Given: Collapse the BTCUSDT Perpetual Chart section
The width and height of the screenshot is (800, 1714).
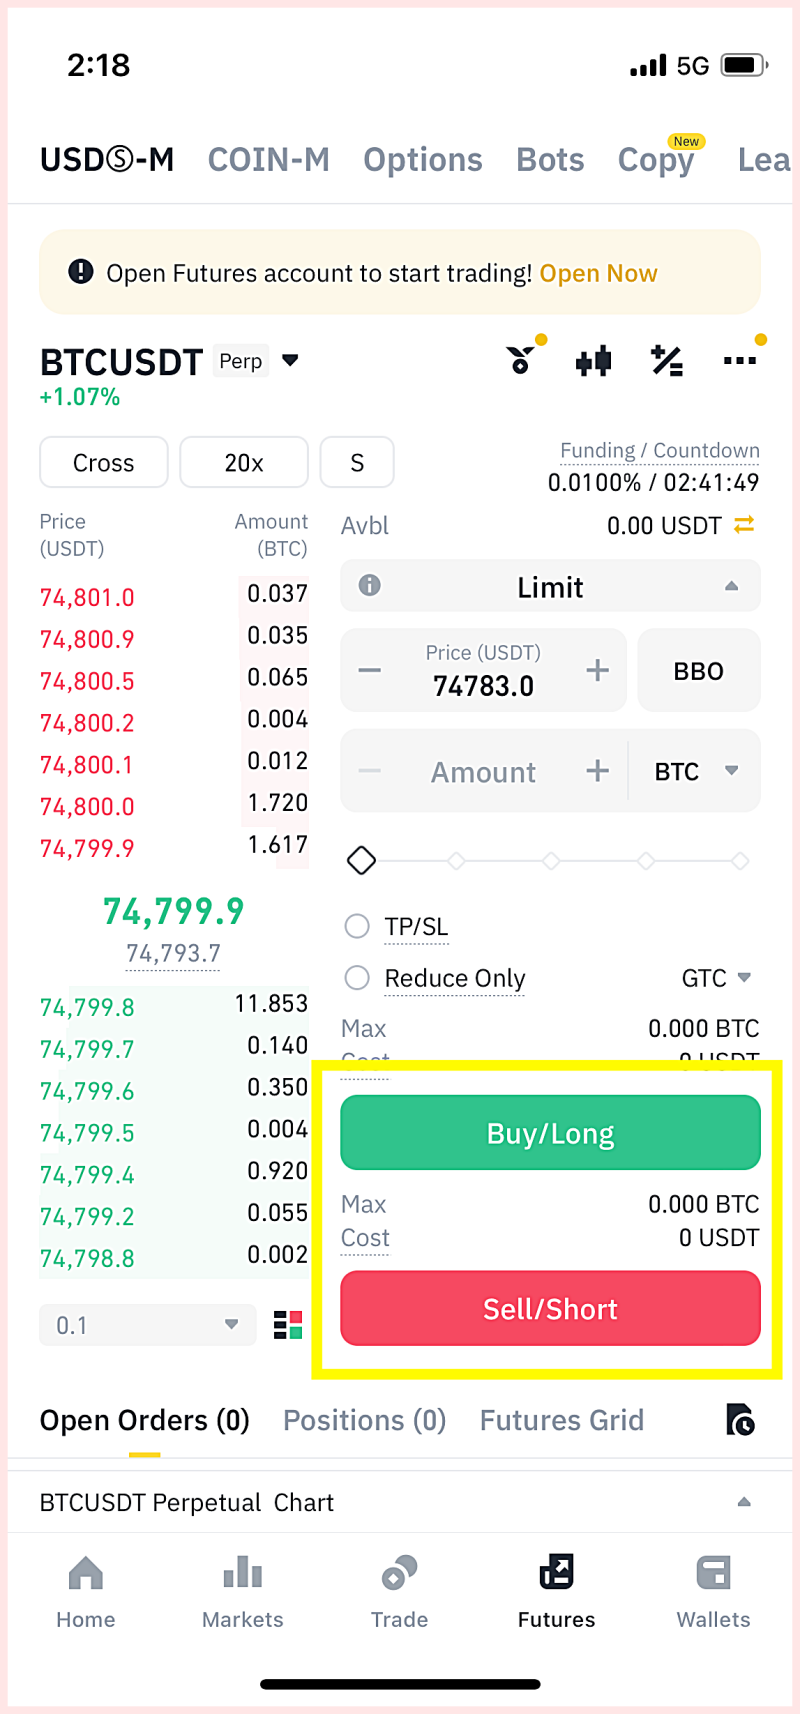Looking at the screenshot, I should point(744,1502).
